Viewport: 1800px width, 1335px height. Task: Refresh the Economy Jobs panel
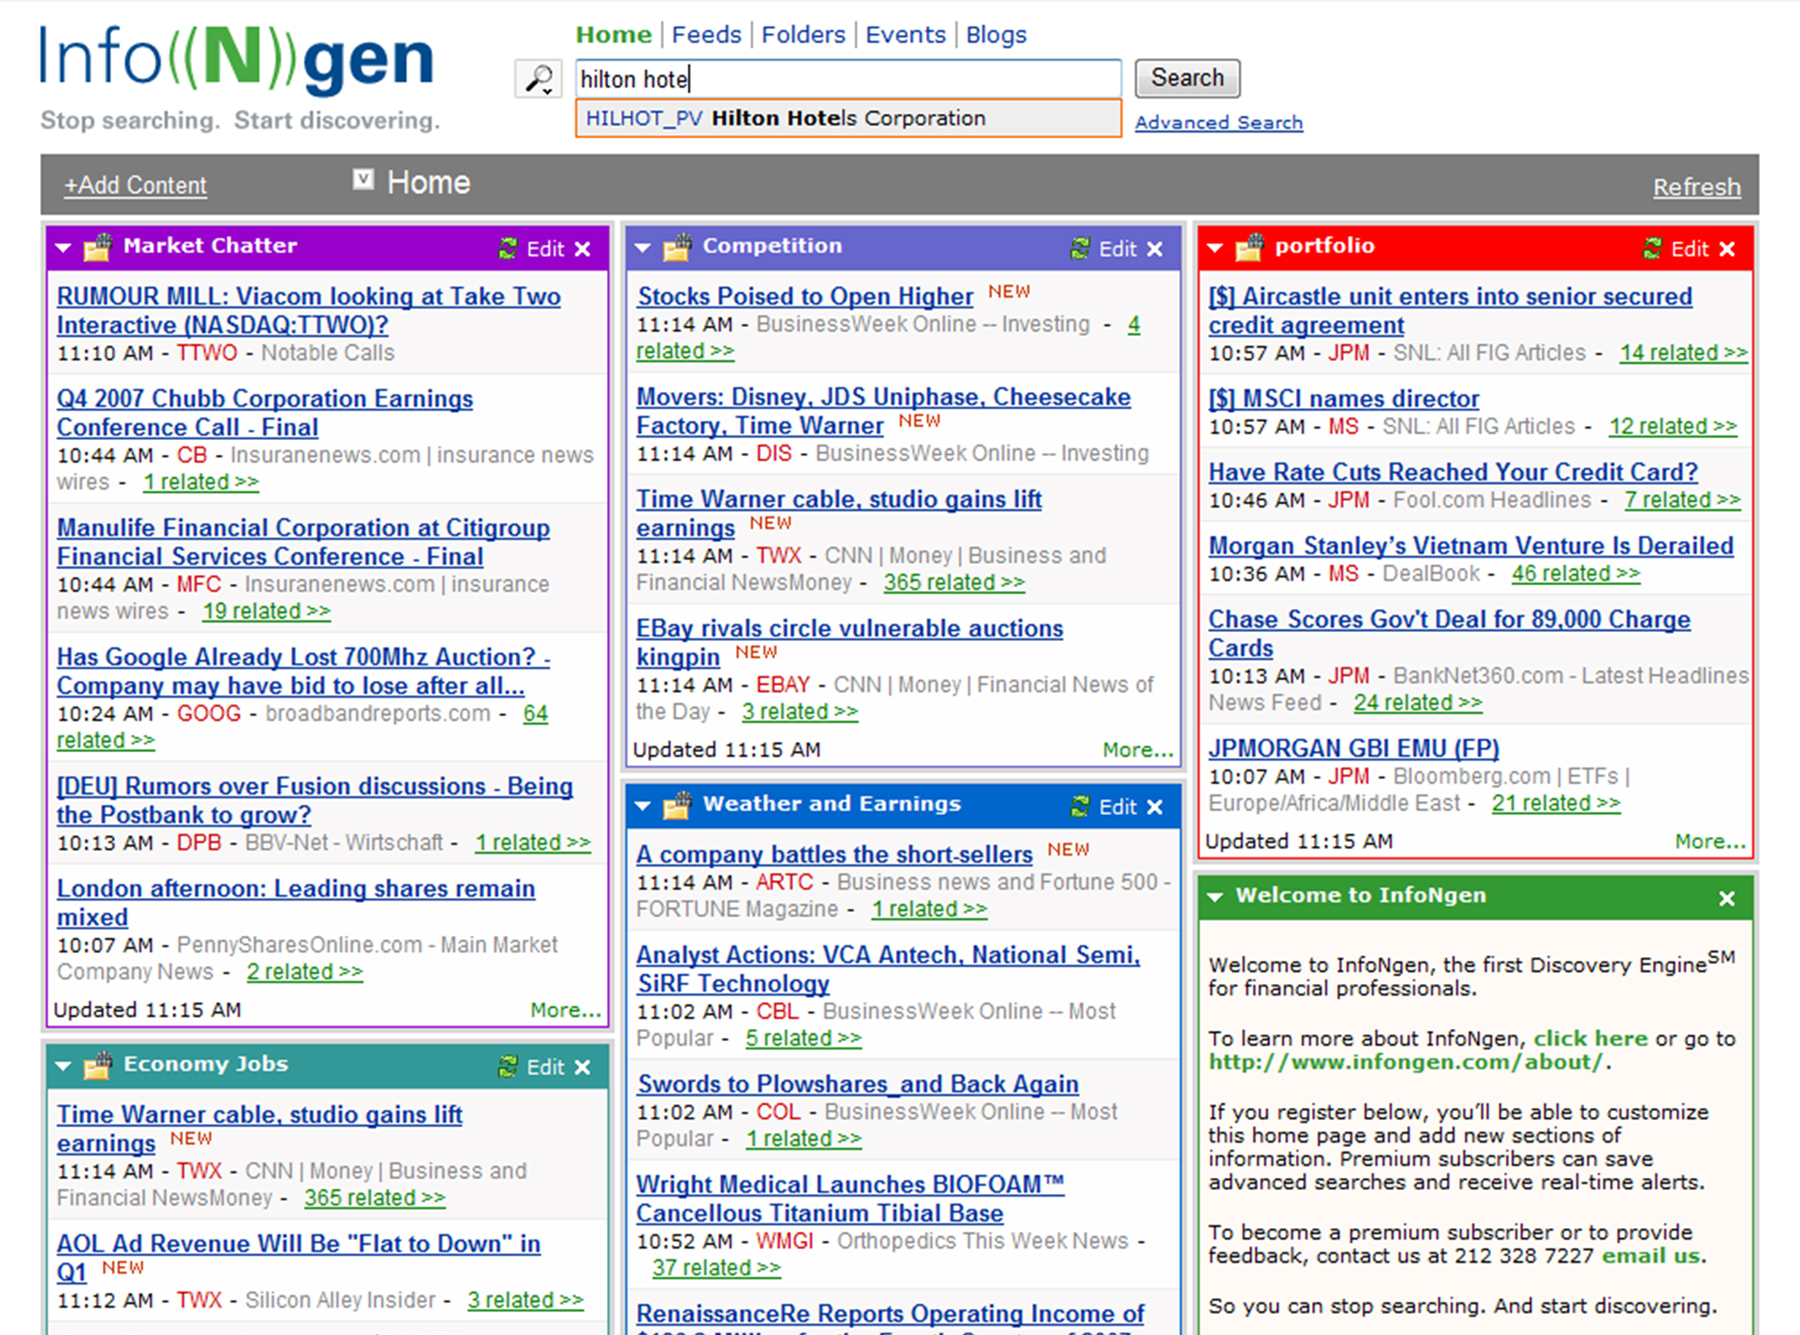pyautogui.click(x=508, y=1066)
